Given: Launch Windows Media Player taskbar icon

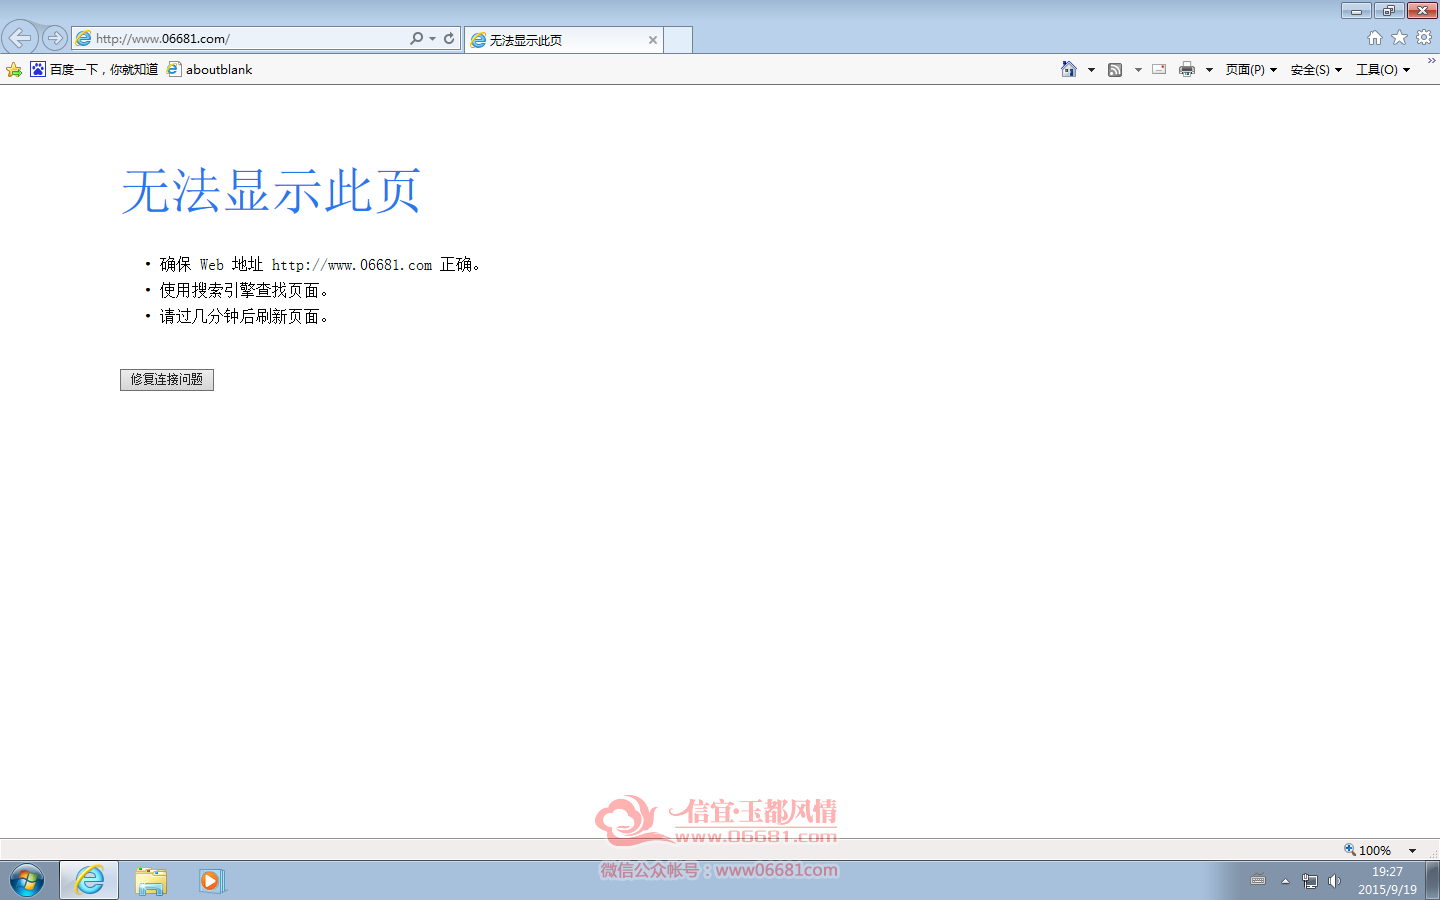Looking at the screenshot, I should pyautogui.click(x=211, y=880).
